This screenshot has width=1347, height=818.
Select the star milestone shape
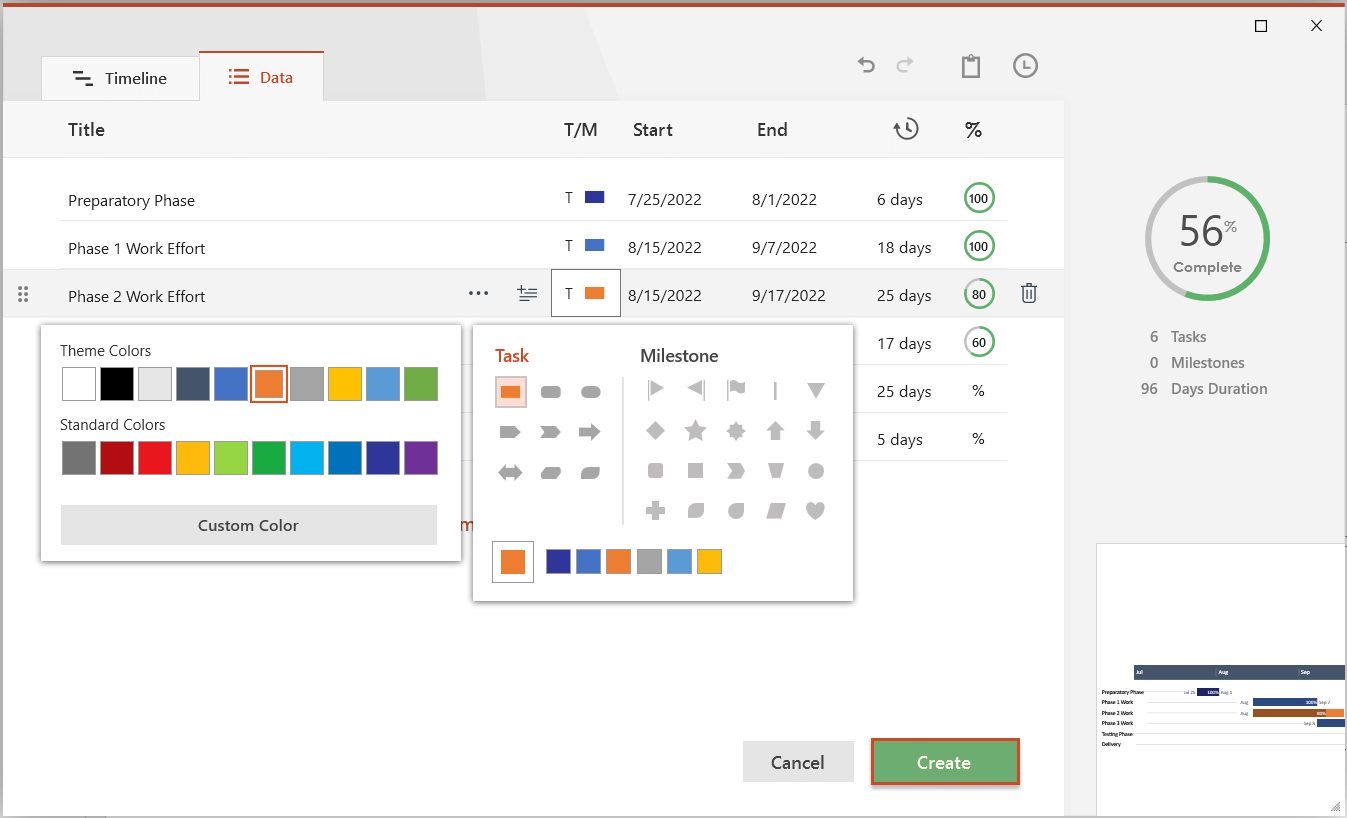tap(695, 431)
